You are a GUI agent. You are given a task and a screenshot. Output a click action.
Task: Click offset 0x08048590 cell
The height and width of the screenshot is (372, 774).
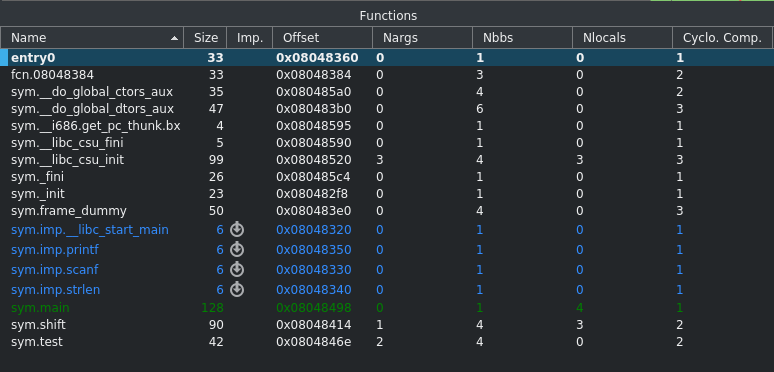[x=313, y=143]
